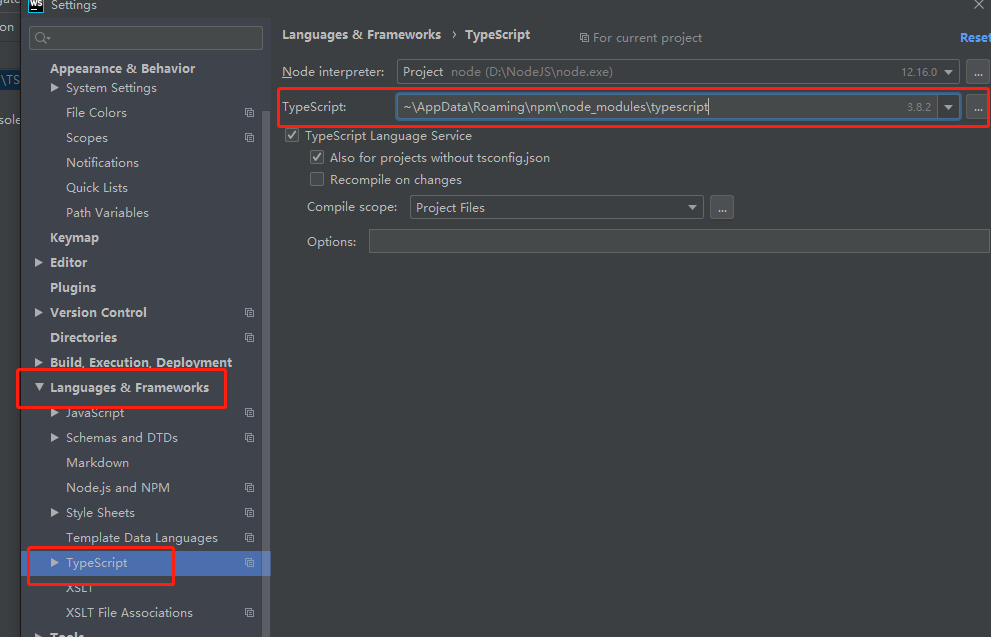Click project-level icon beside Style Sheets
Image resolution: width=991 pixels, height=637 pixels.
(250, 513)
